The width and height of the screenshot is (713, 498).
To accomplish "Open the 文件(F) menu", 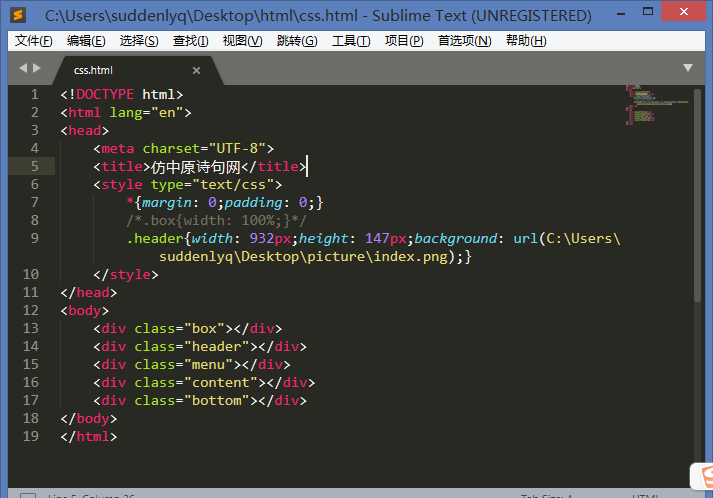I will click(33, 41).
